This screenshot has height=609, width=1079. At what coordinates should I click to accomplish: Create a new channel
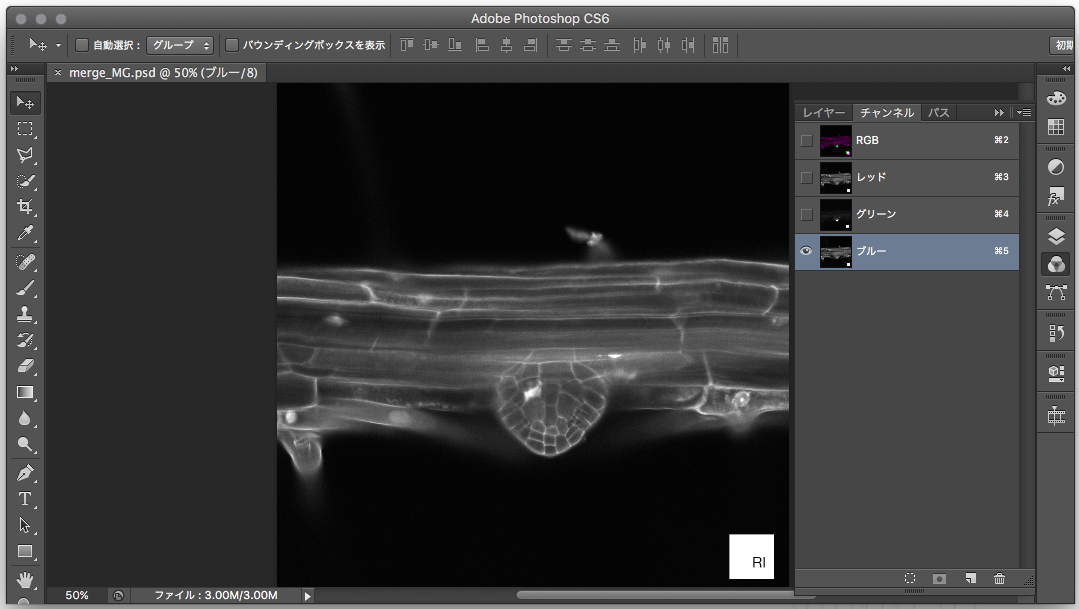970,578
